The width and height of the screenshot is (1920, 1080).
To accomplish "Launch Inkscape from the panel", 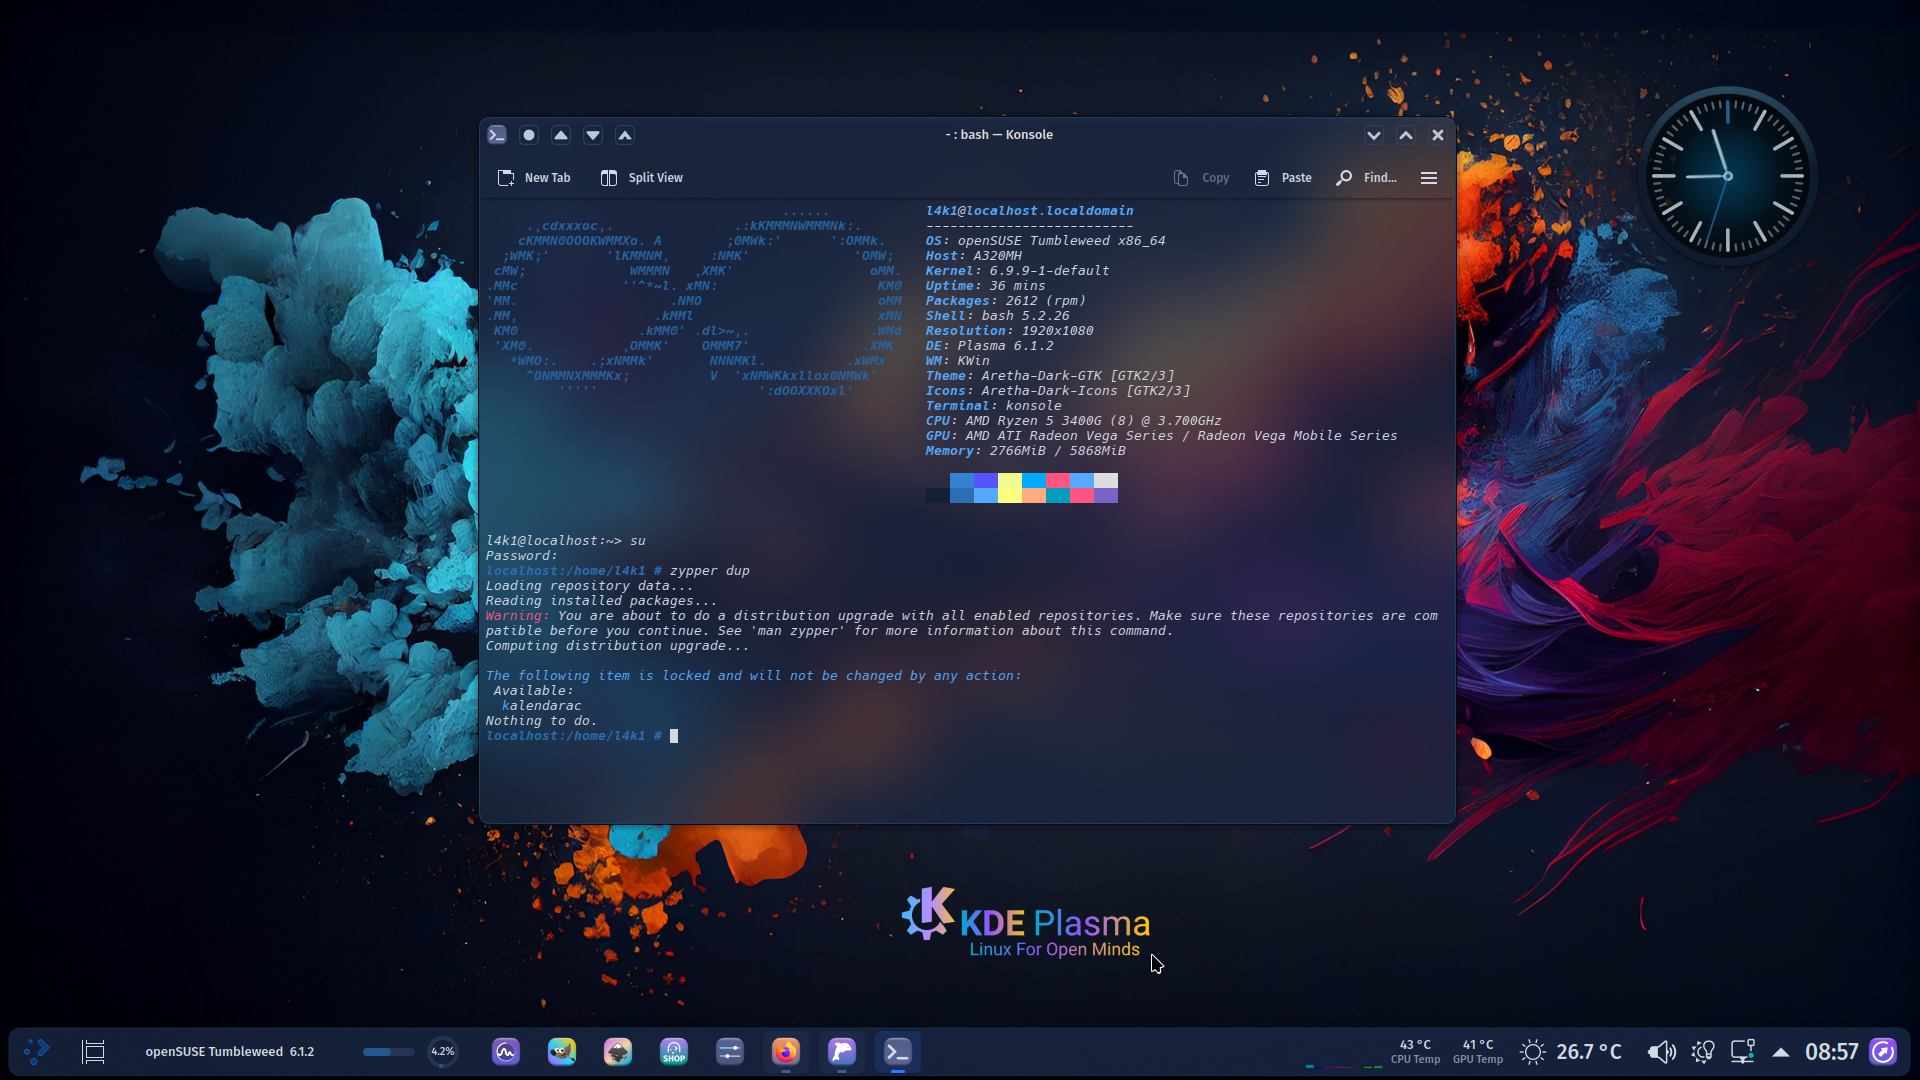I will 618,1052.
